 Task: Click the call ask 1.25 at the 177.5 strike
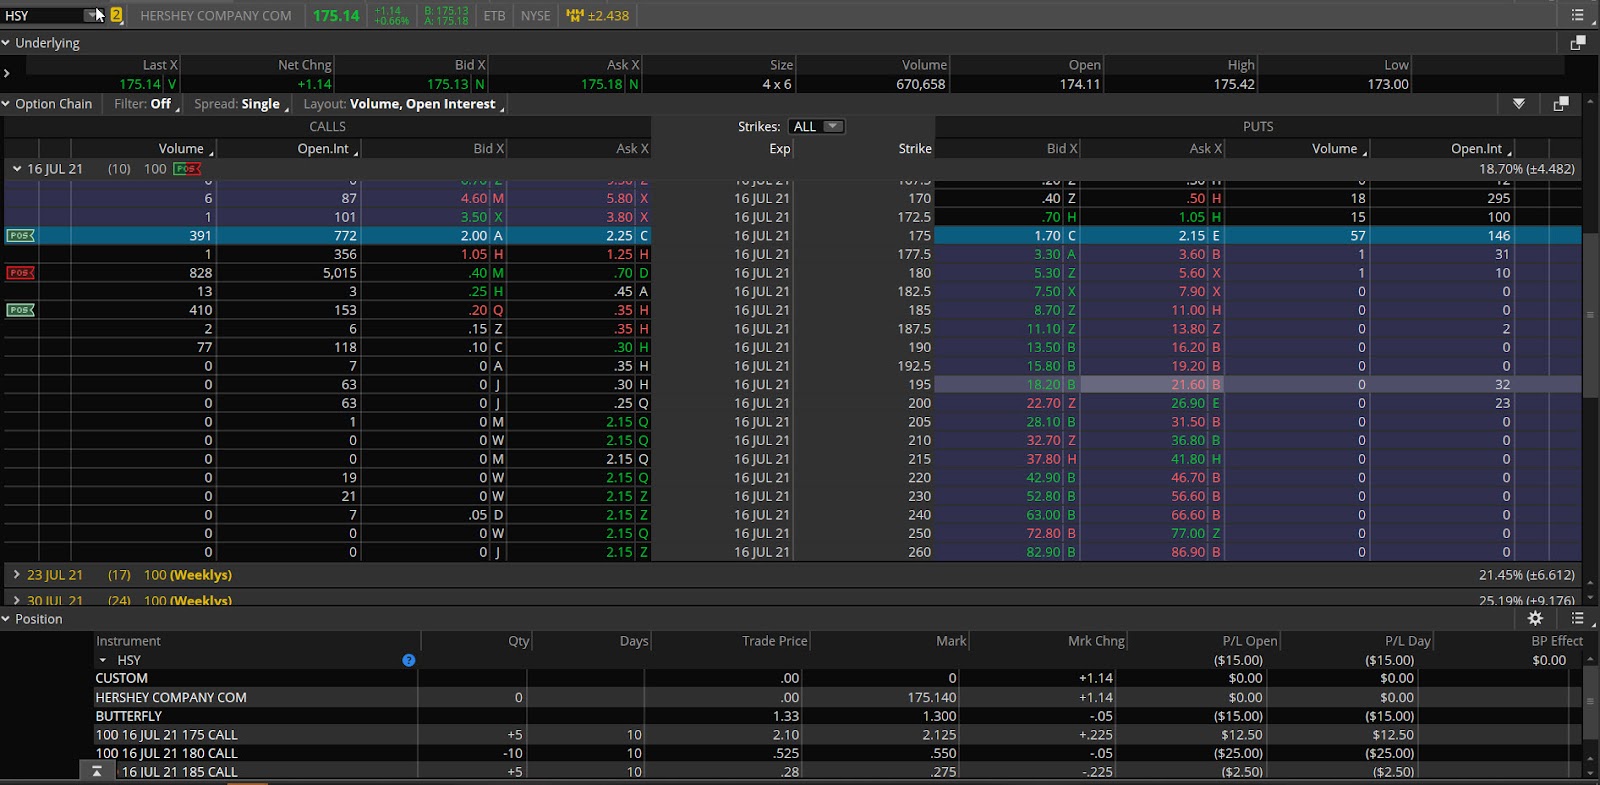pos(619,254)
